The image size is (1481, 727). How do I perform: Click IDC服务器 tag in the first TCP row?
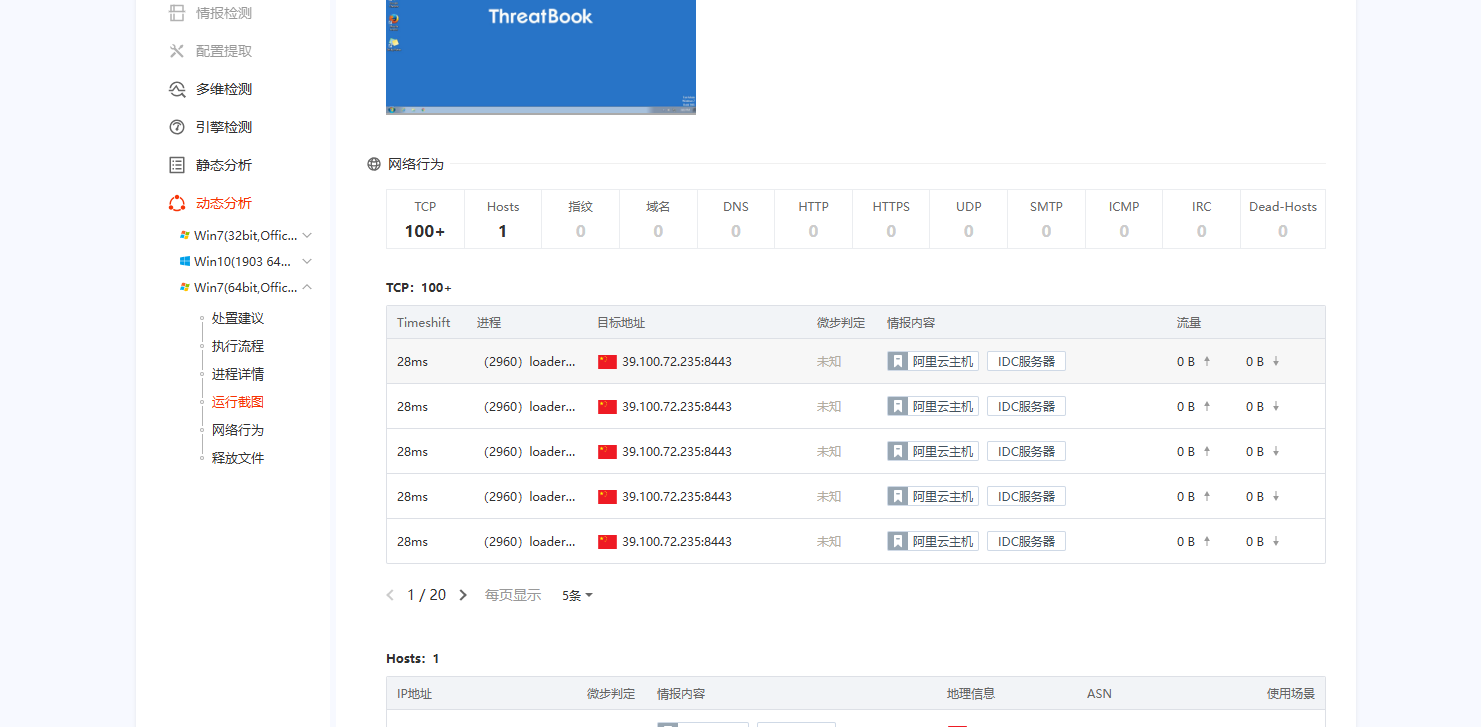pos(1026,361)
